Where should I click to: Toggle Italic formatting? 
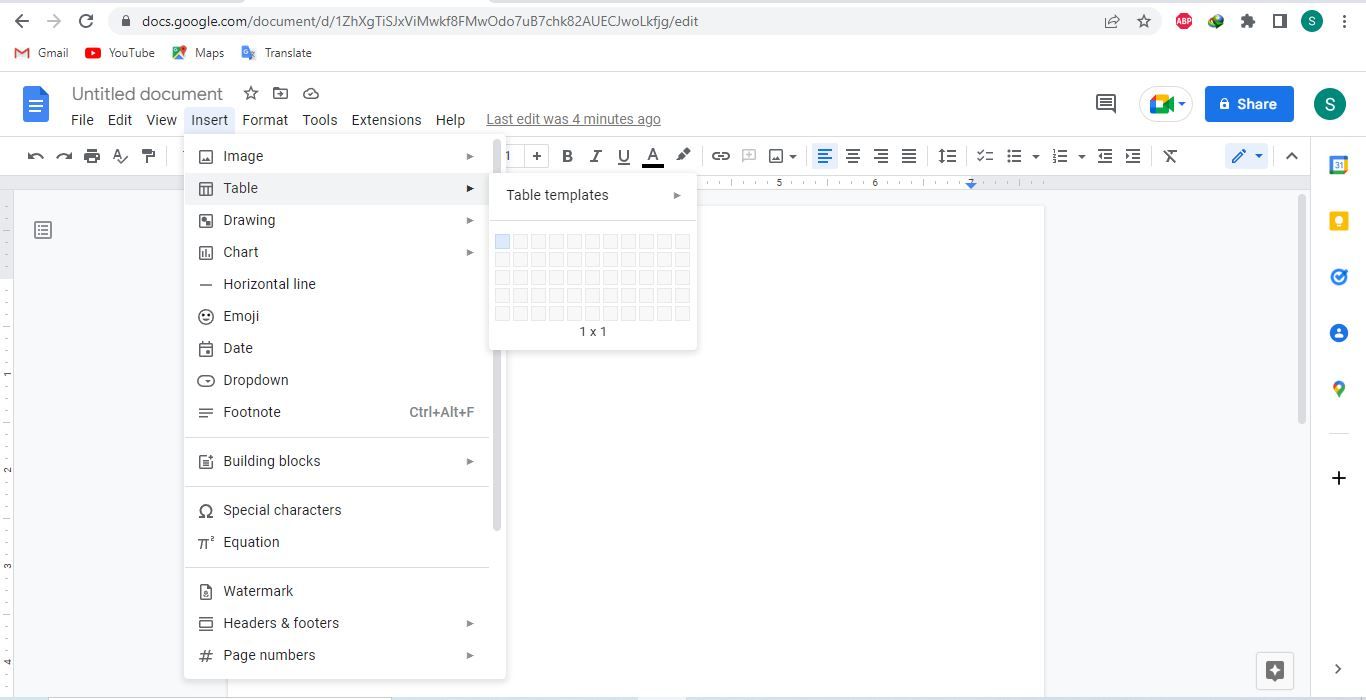(x=595, y=156)
